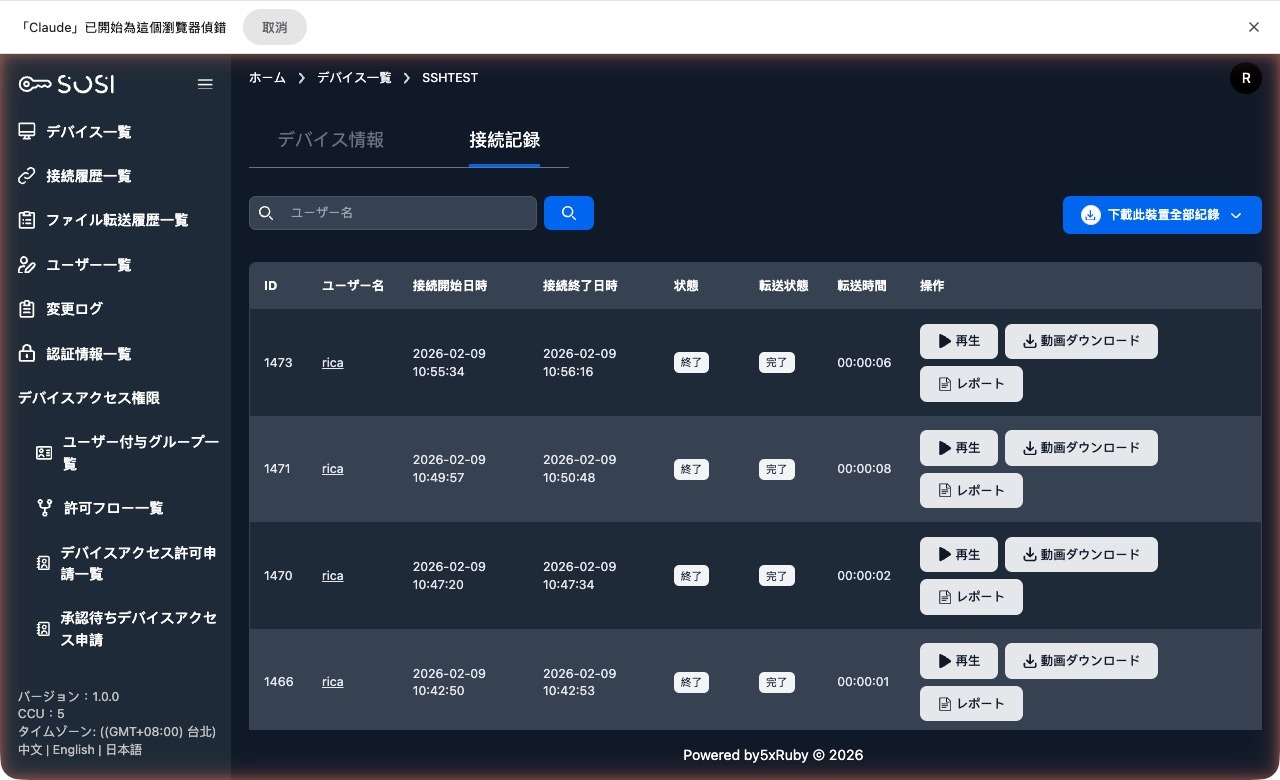This screenshot has height=780, width=1280.
Task: Click the 変更ログ document icon
Action: pos(27,308)
